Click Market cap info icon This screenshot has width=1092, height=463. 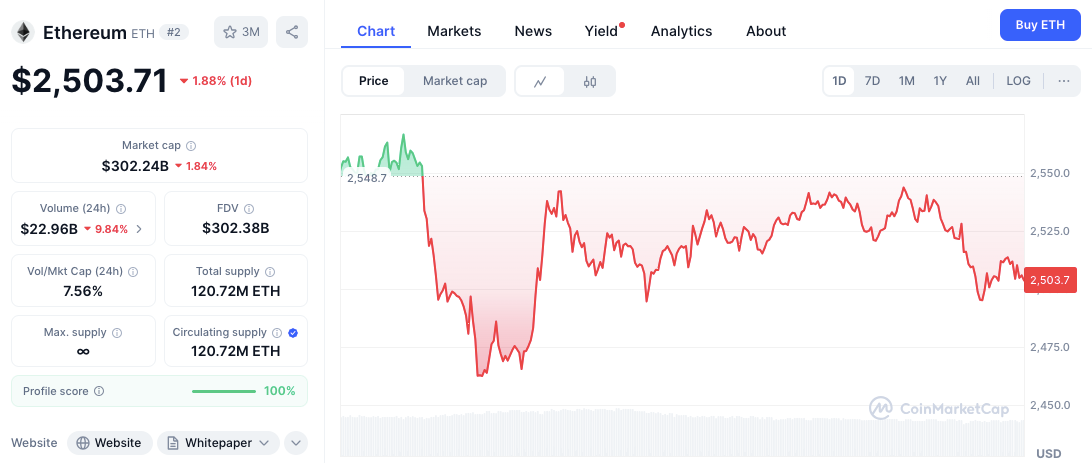[x=191, y=146]
